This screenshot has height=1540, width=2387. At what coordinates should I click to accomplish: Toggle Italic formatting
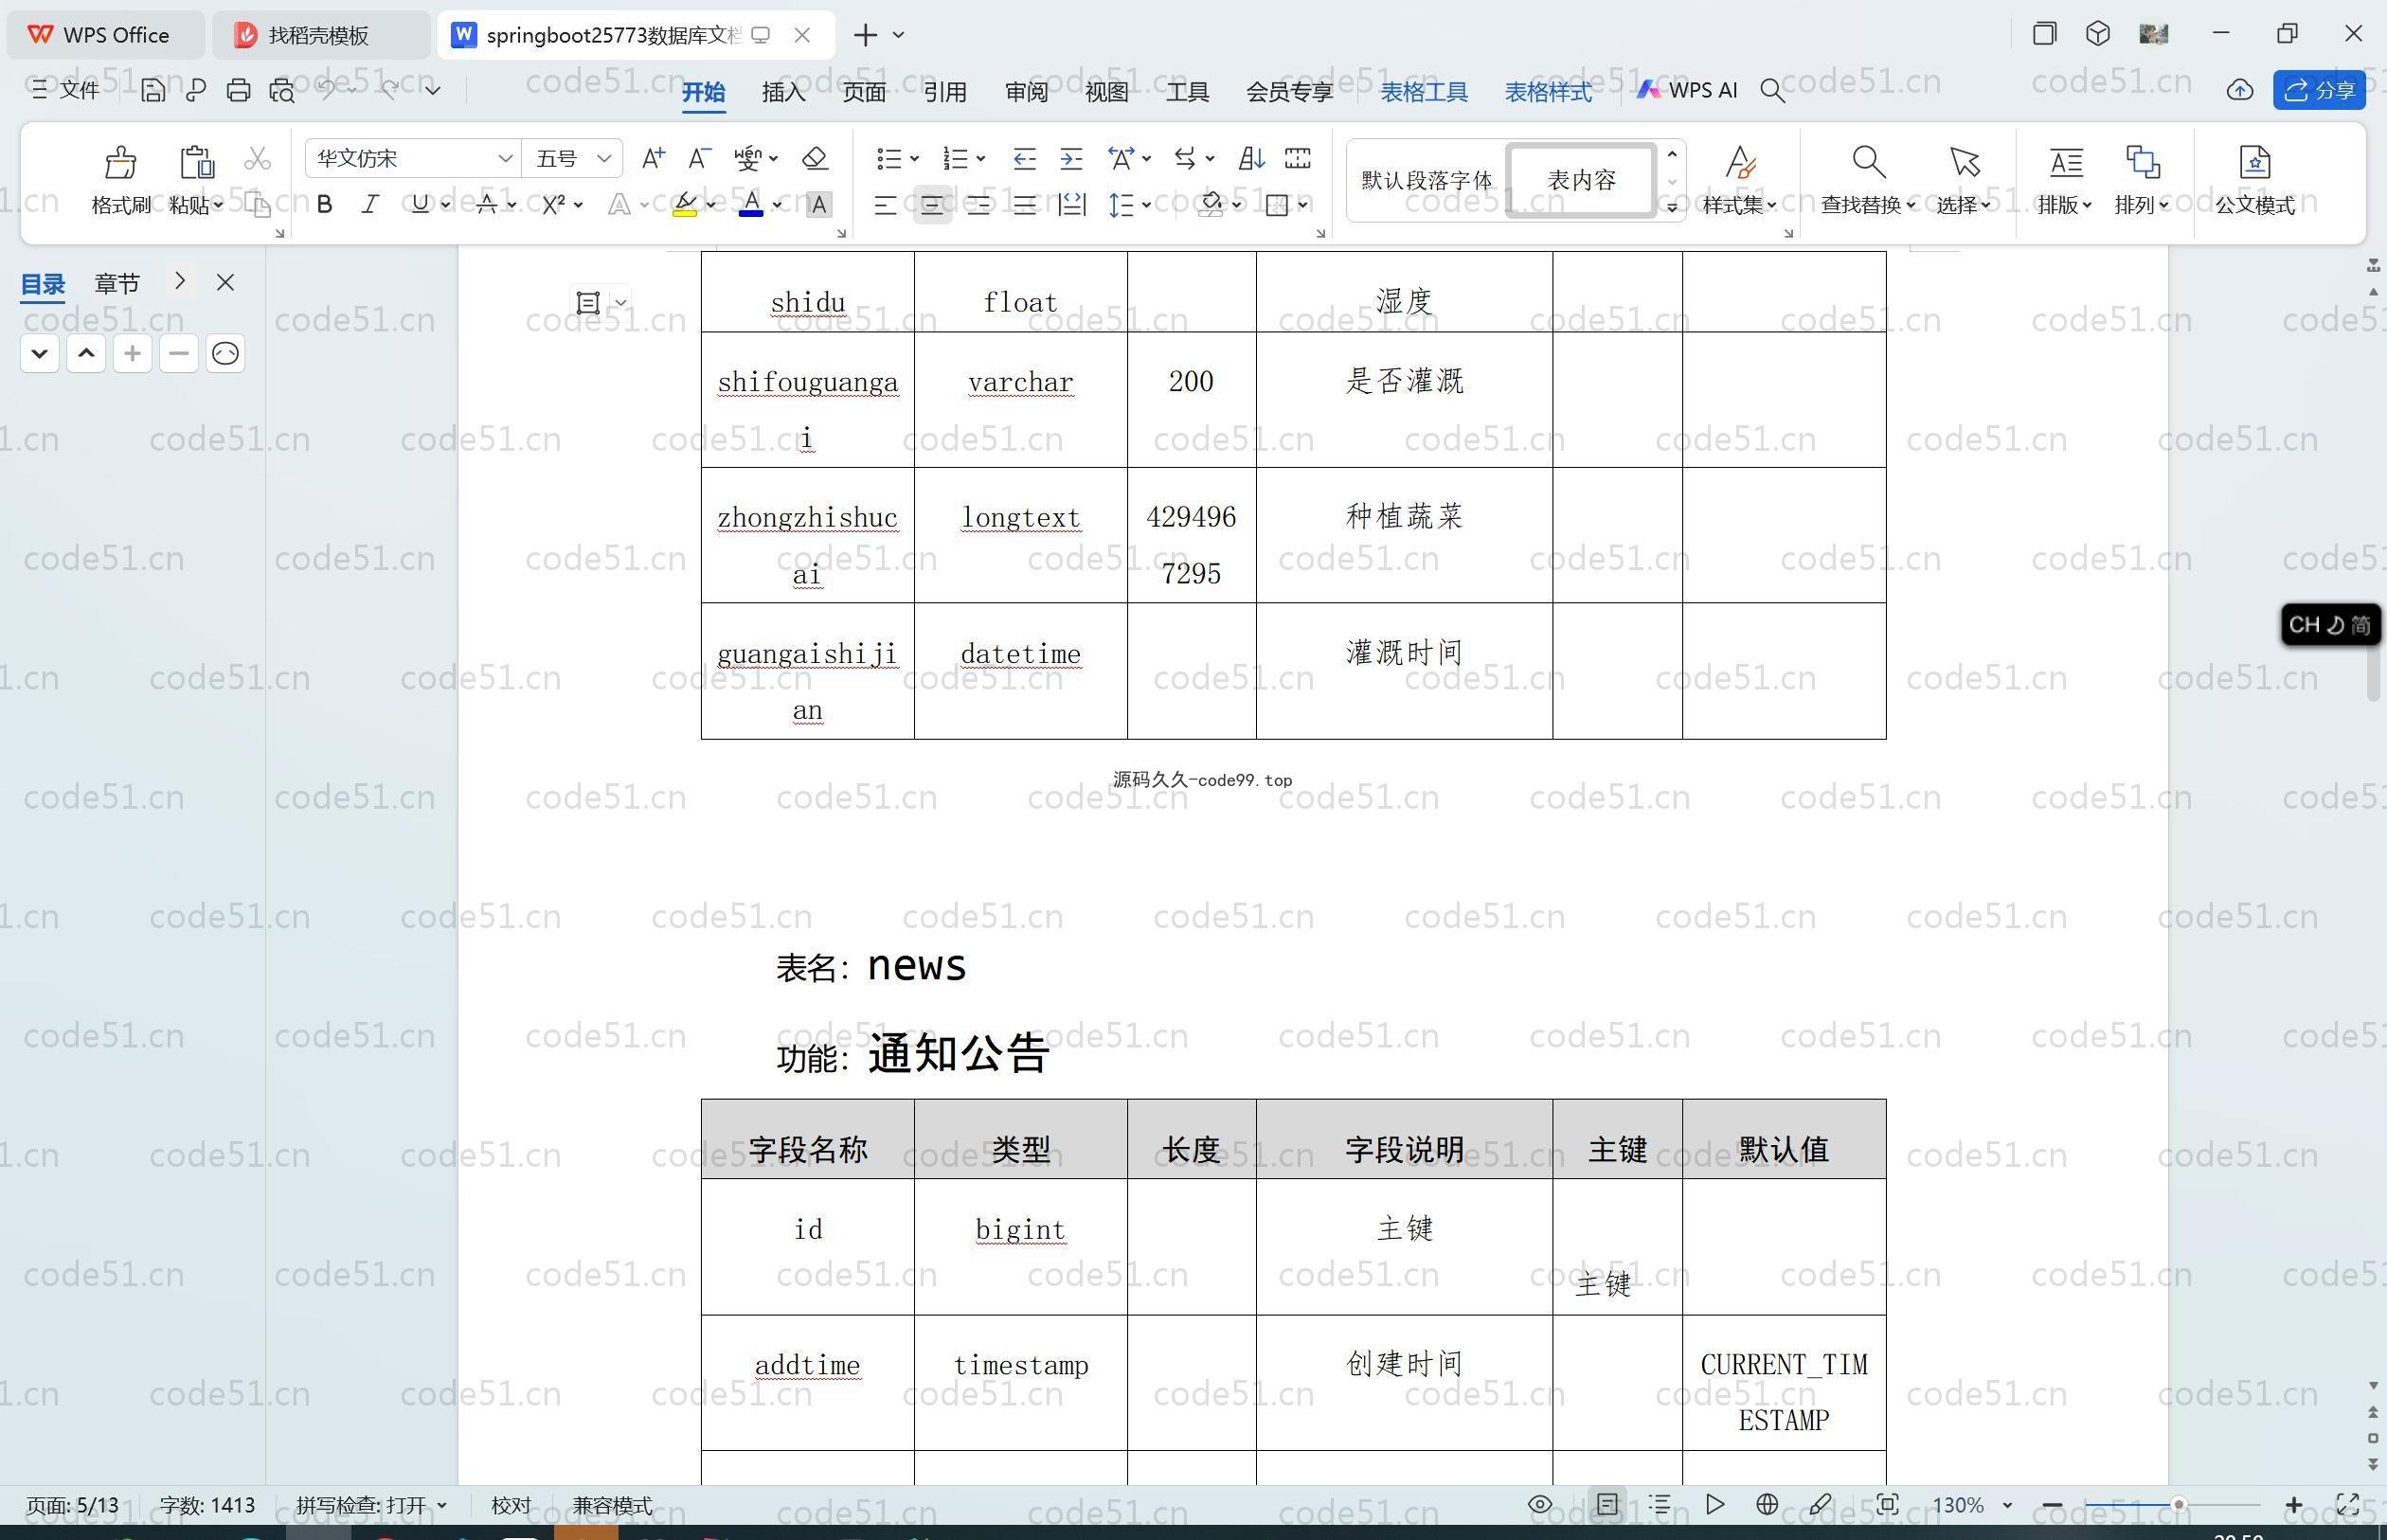click(370, 205)
